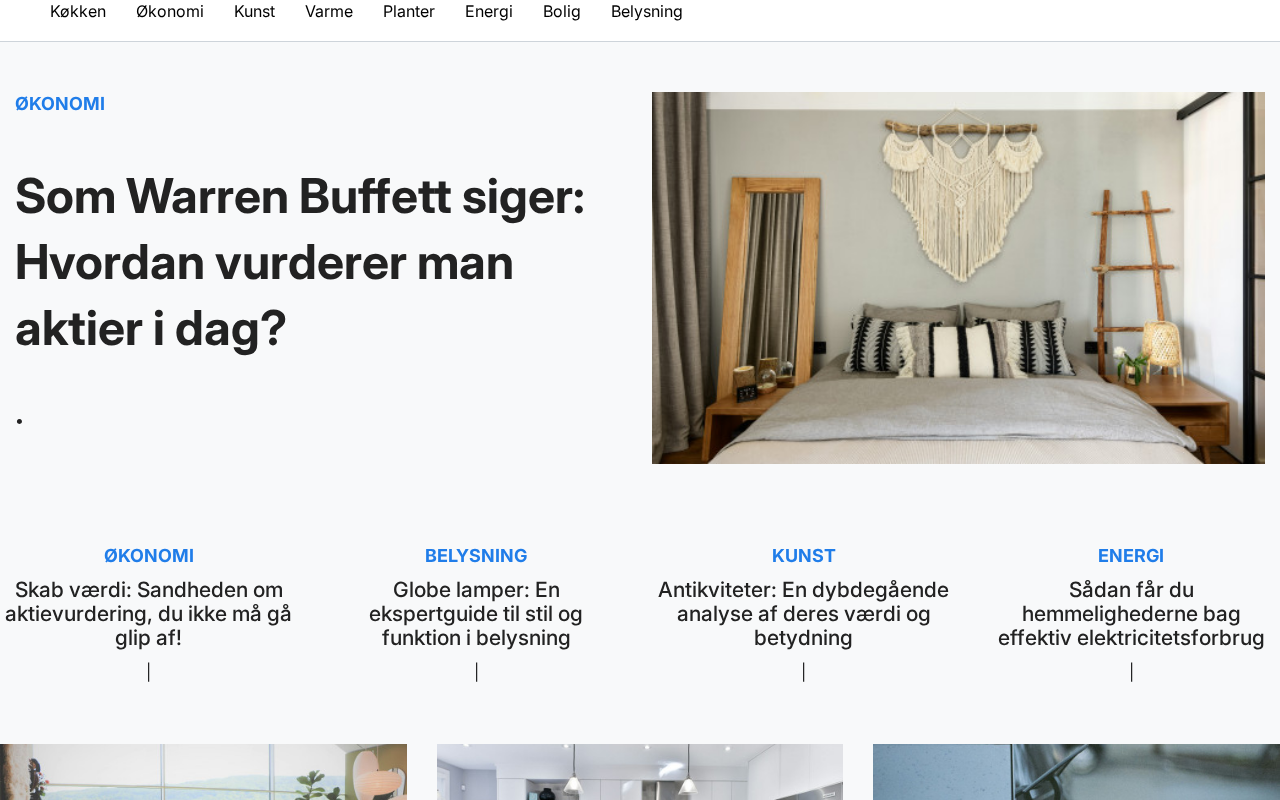Image resolution: width=1280 pixels, height=800 pixels.
Task: Open the Warren Buffett headline article
Action: [300, 262]
